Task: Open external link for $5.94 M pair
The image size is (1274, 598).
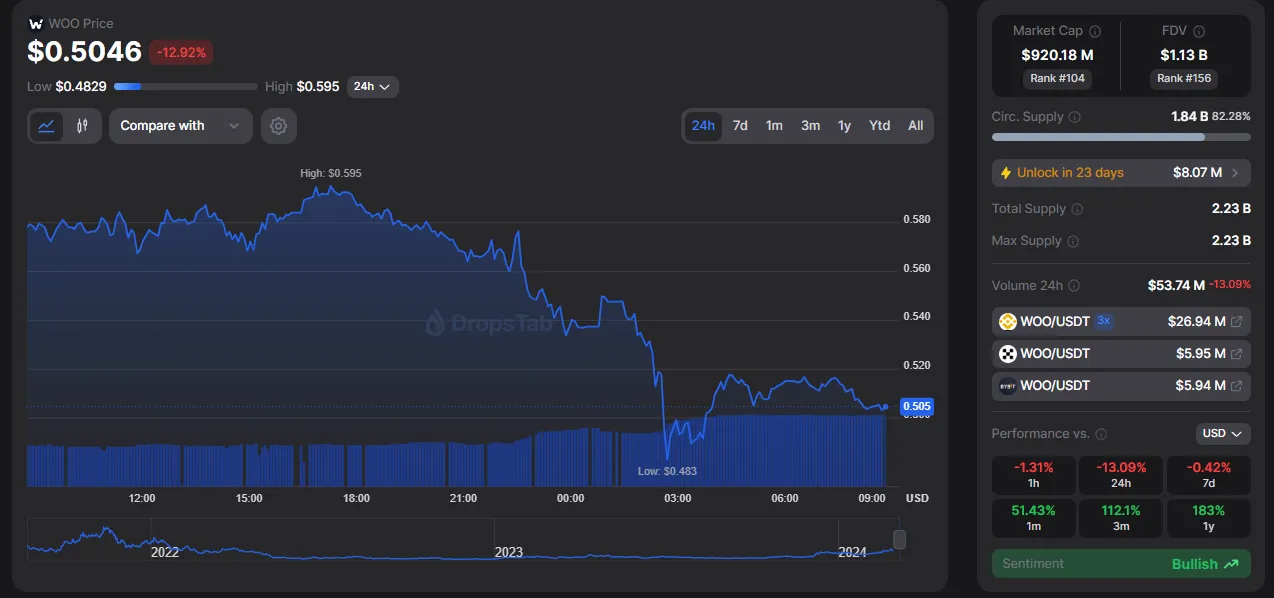Action: click(x=1236, y=386)
